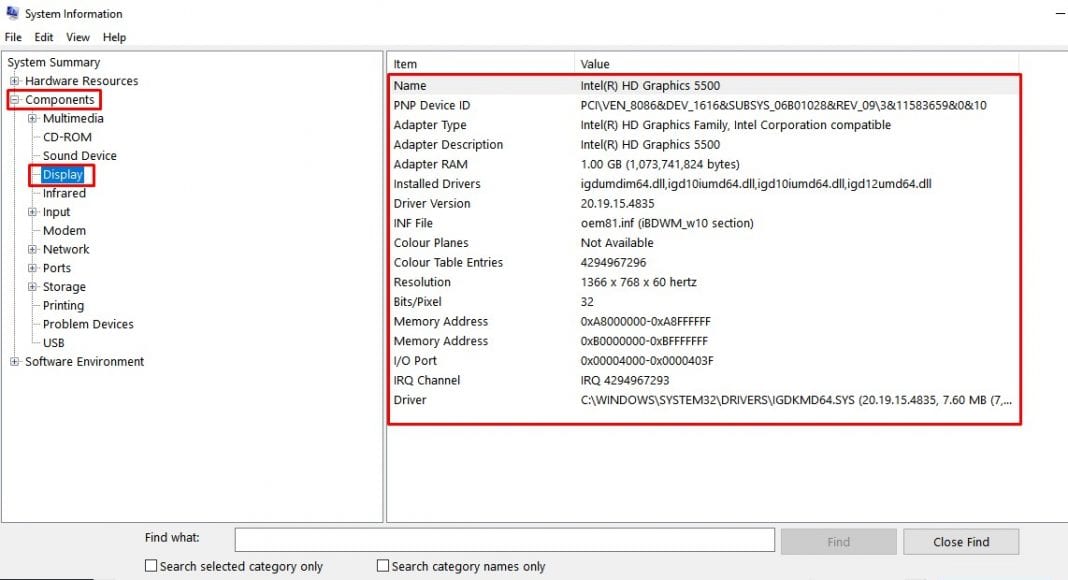Screen dimensions: 1068x580
Task: Open the Help menu
Action: 114,36
